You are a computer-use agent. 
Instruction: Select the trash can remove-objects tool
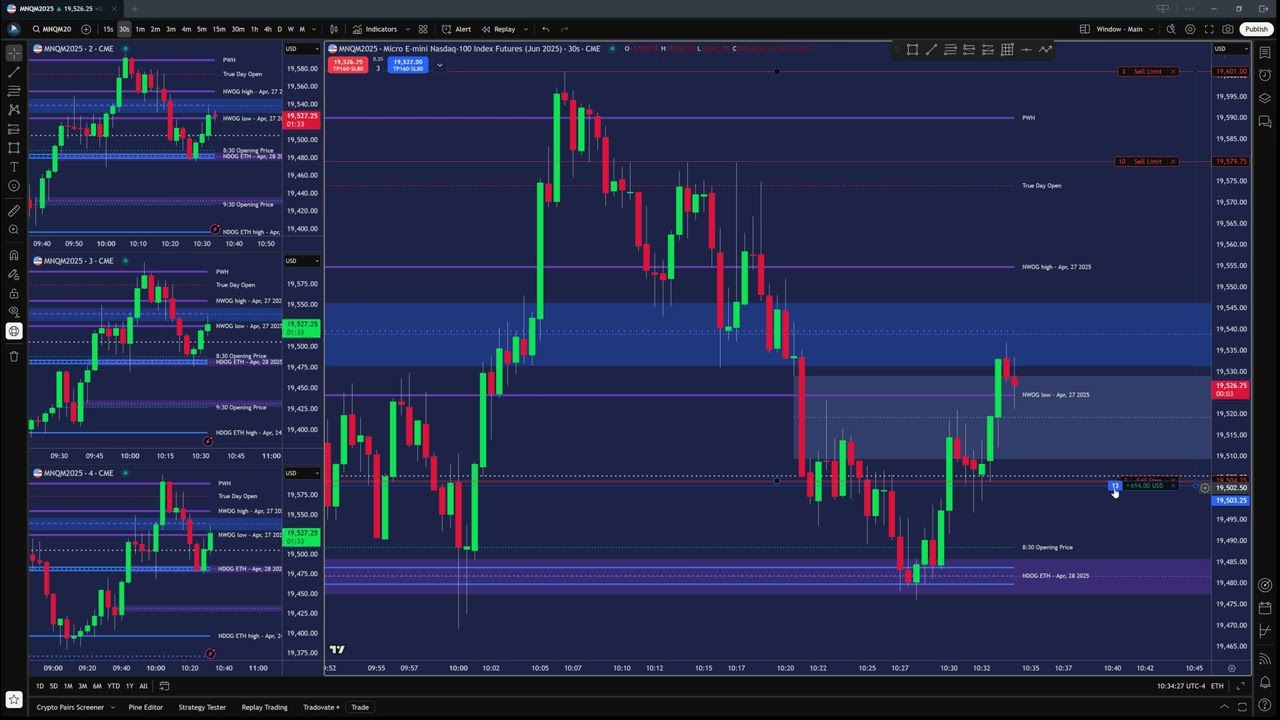(14, 356)
